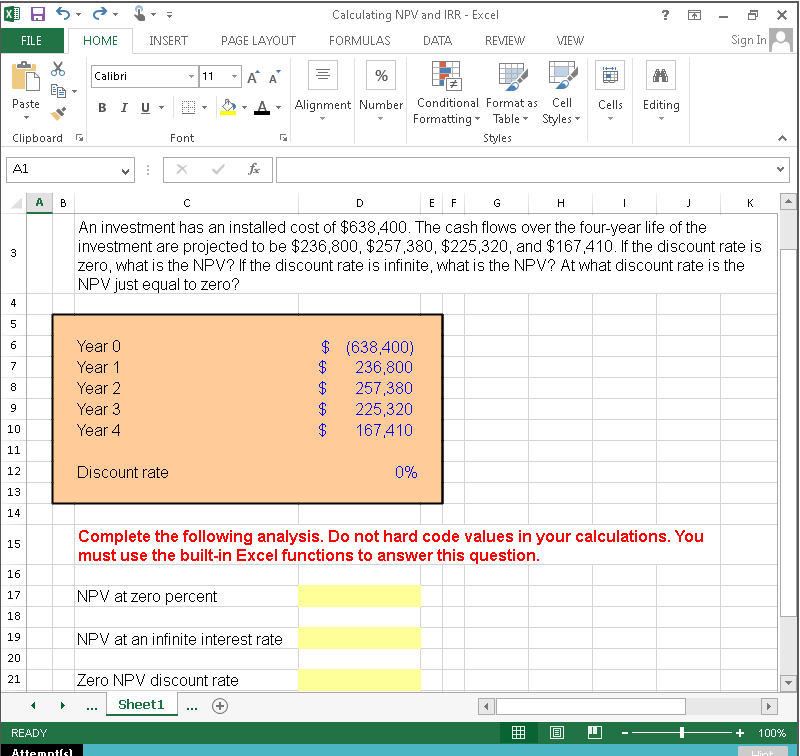Select the NPV at zero percent answer cell
800x756 pixels.
(x=359, y=596)
